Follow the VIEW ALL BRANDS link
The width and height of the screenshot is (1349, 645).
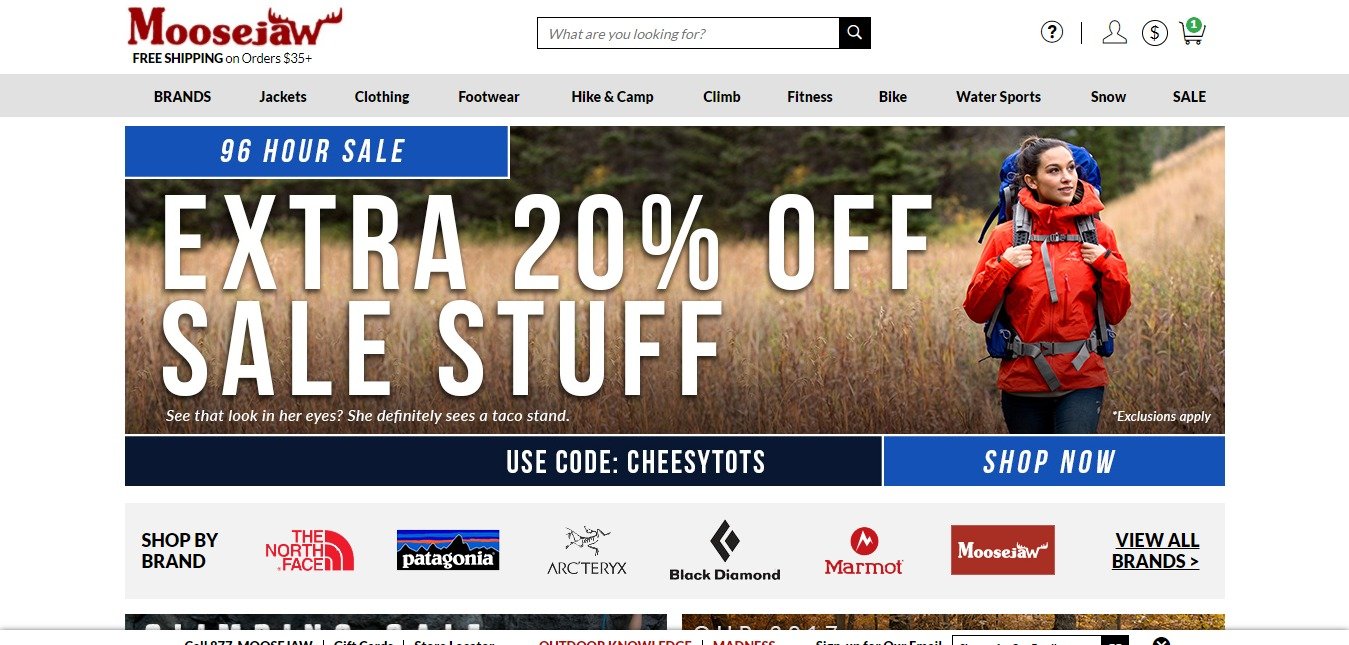point(1156,550)
